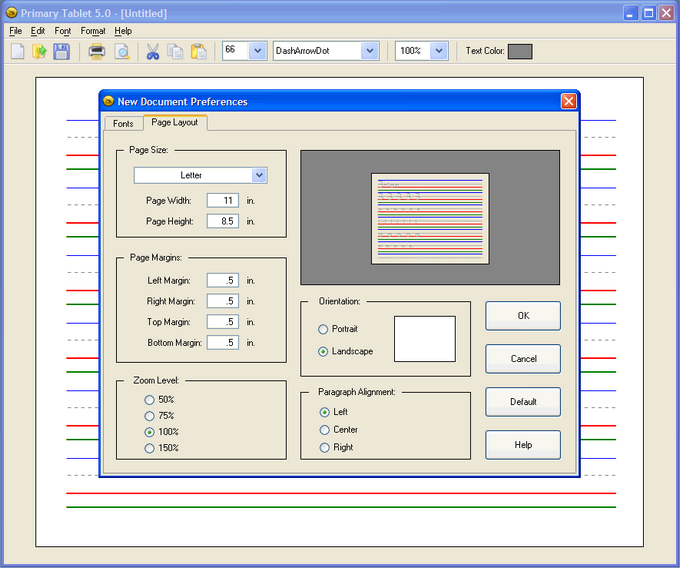
Task: Click the Paste clipboard icon
Action: (x=199, y=51)
